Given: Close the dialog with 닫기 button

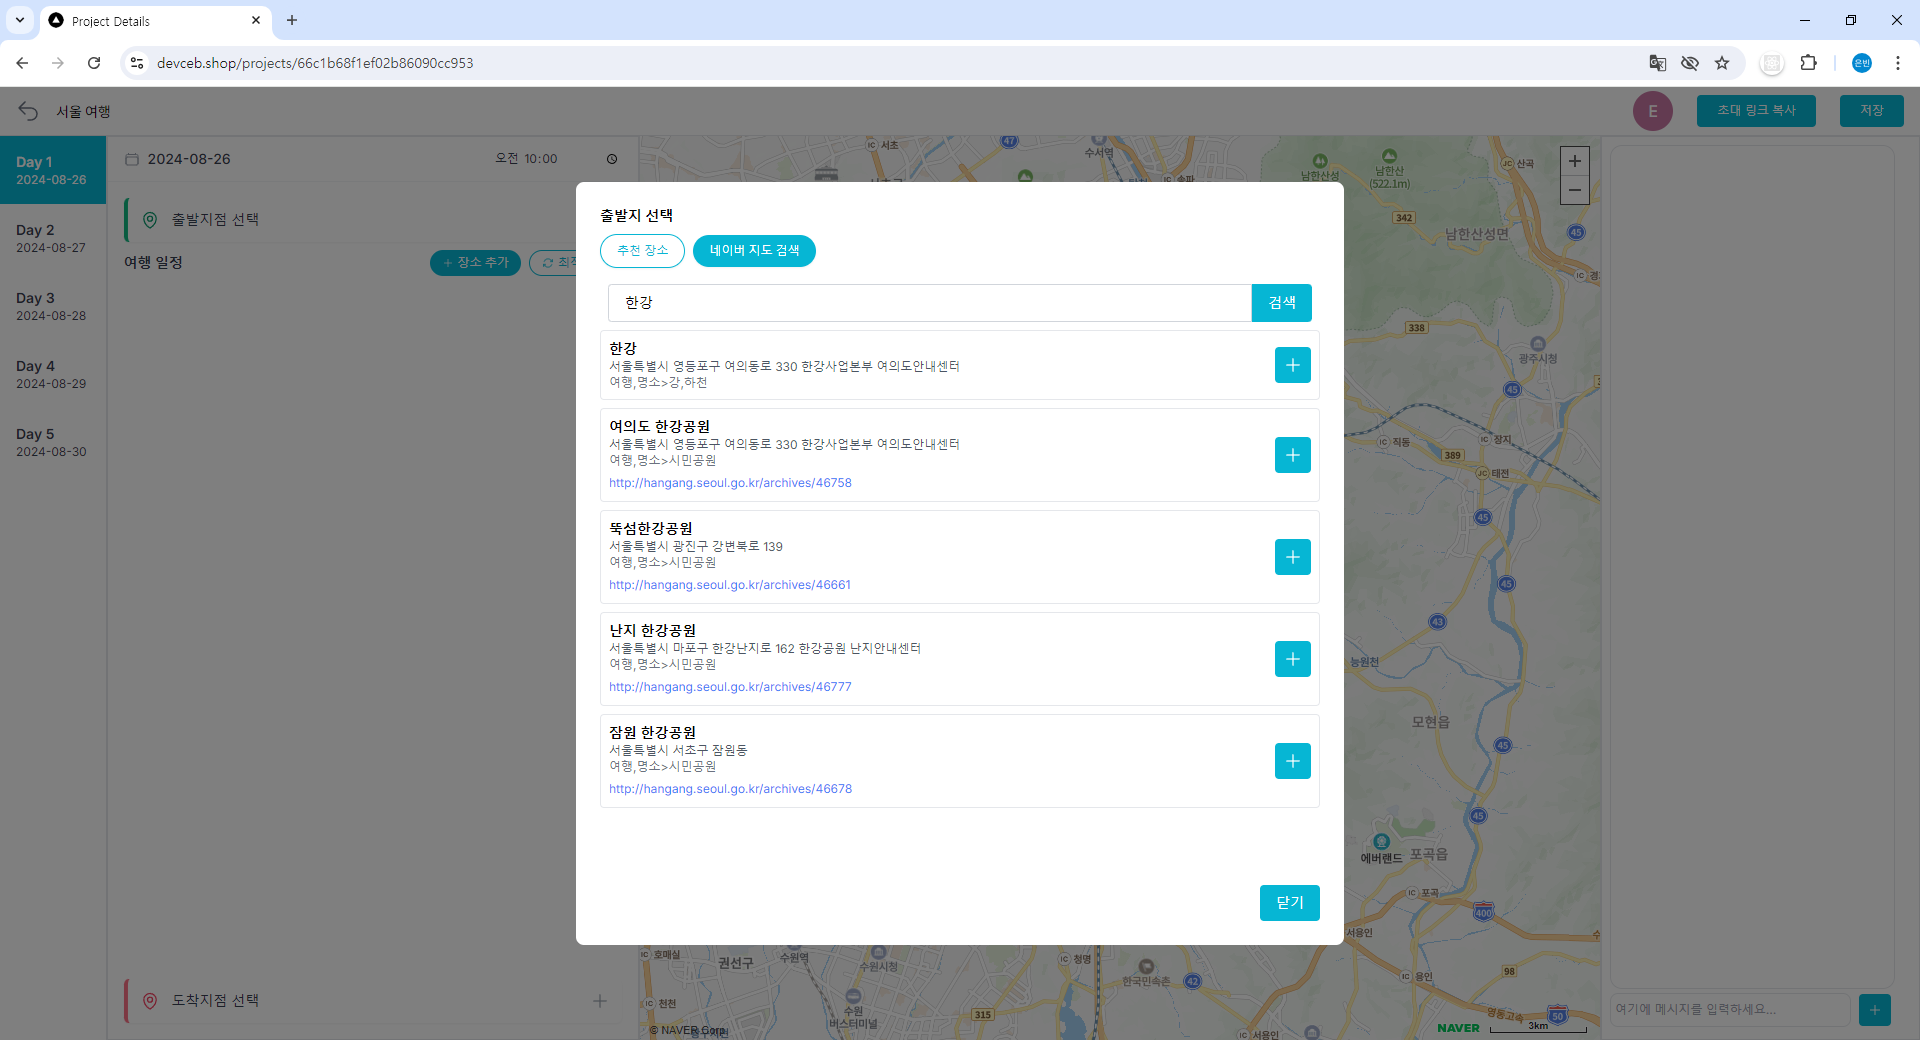Looking at the screenshot, I should 1289,903.
